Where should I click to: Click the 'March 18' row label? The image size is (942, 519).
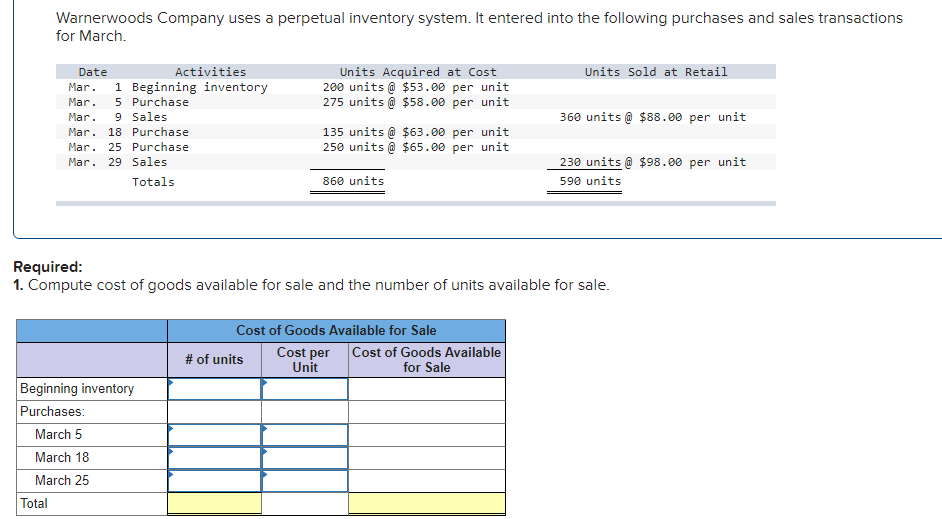coord(62,458)
